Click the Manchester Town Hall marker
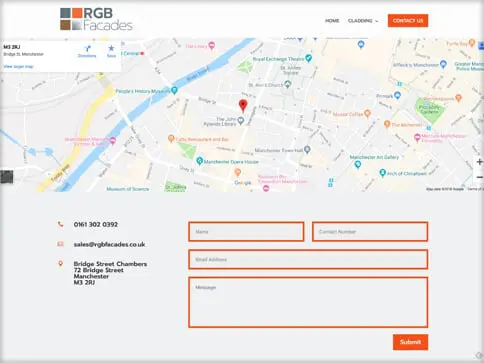Screen dimensions: 484x363 (x=307, y=150)
